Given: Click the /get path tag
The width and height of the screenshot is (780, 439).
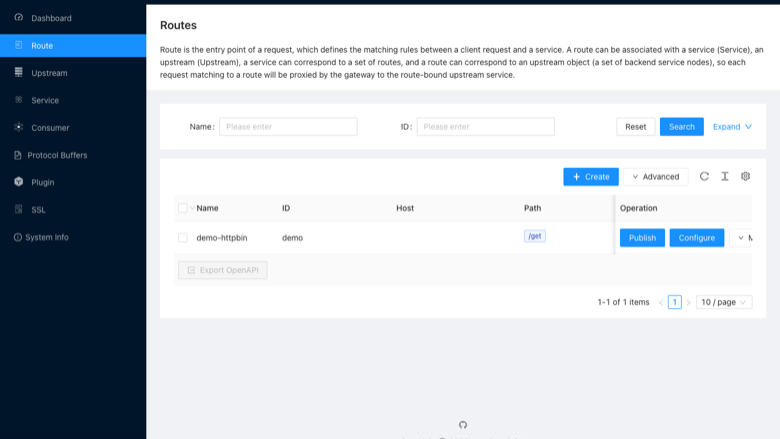Looking at the screenshot, I should pos(535,236).
